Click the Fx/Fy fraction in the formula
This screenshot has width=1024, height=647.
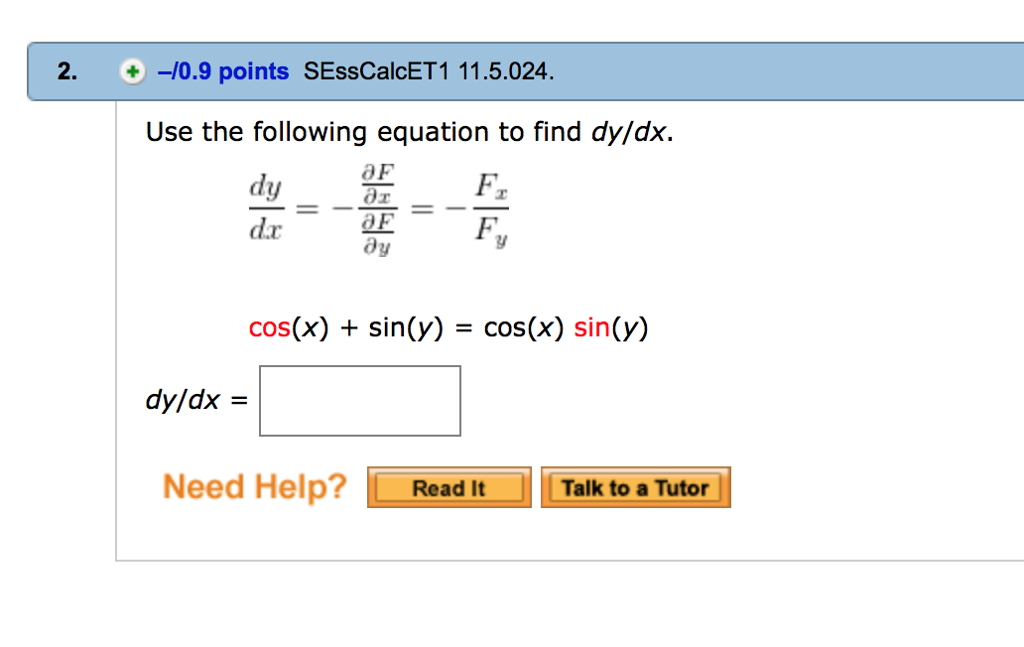pyautogui.click(x=490, y=207)
